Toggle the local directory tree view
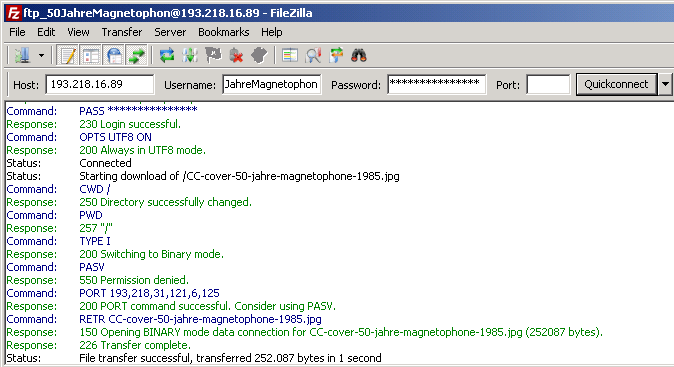This screenshot has height=367, width=674. click(x=91, y=55)
